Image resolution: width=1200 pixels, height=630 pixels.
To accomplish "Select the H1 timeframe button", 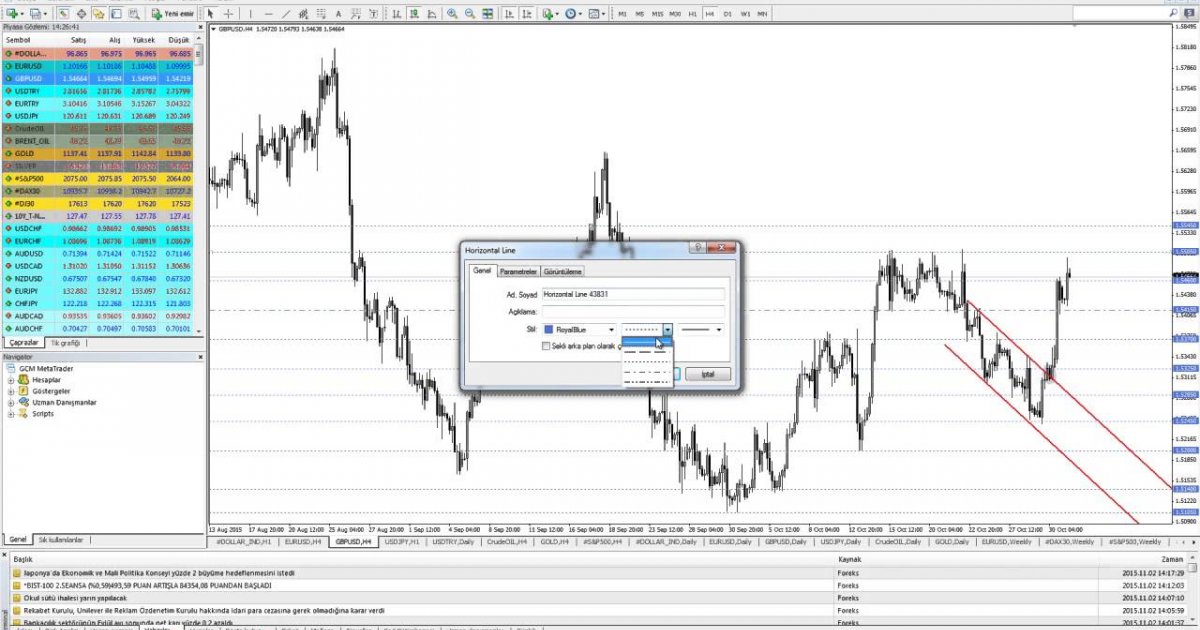I will tap(692, 14).
